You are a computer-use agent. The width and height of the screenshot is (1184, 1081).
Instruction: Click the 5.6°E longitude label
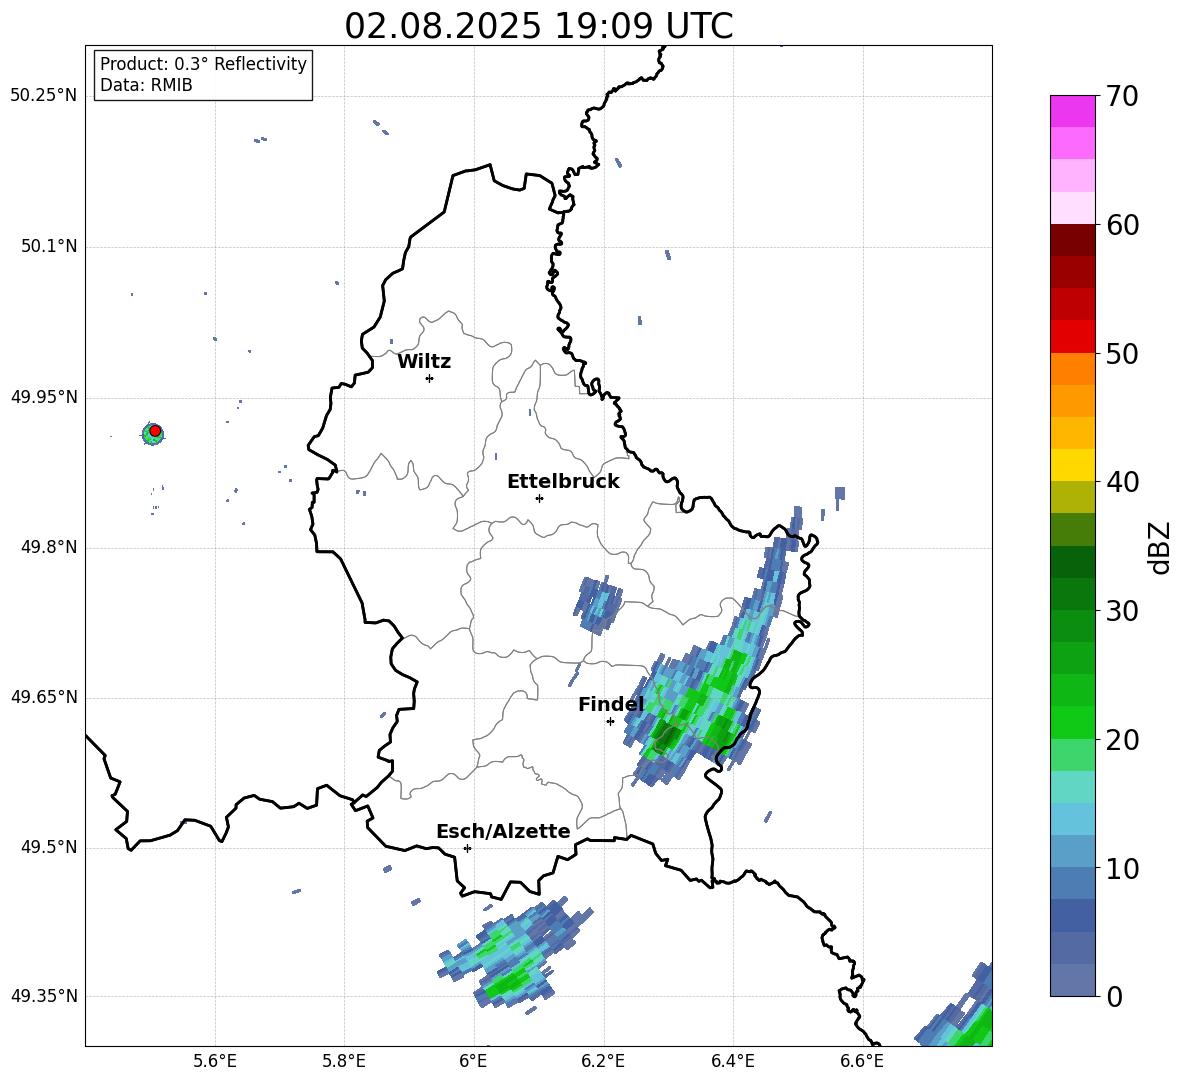click(x=215, y=1061)
